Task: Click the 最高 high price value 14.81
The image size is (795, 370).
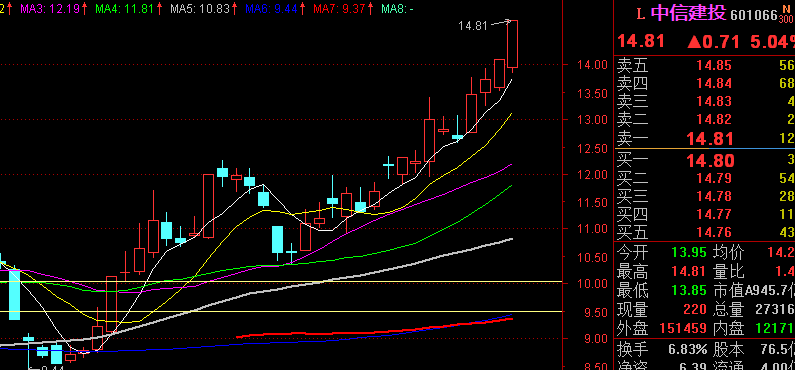Action: 689,272
